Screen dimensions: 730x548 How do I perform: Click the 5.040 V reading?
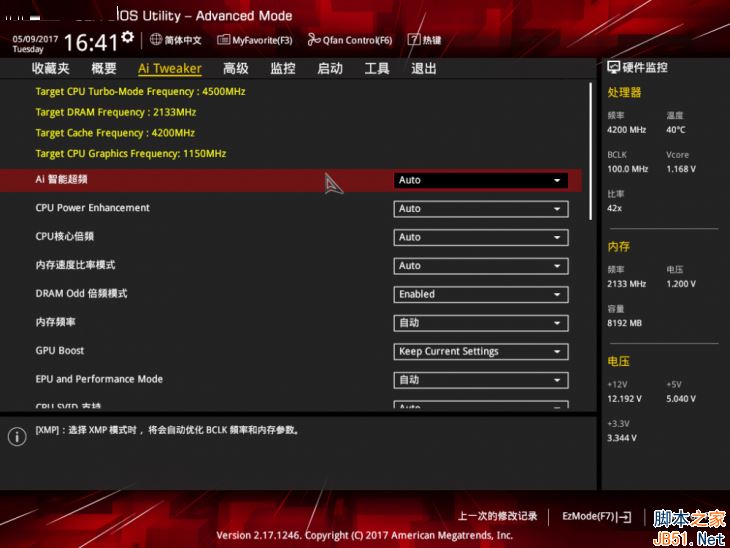681,399
